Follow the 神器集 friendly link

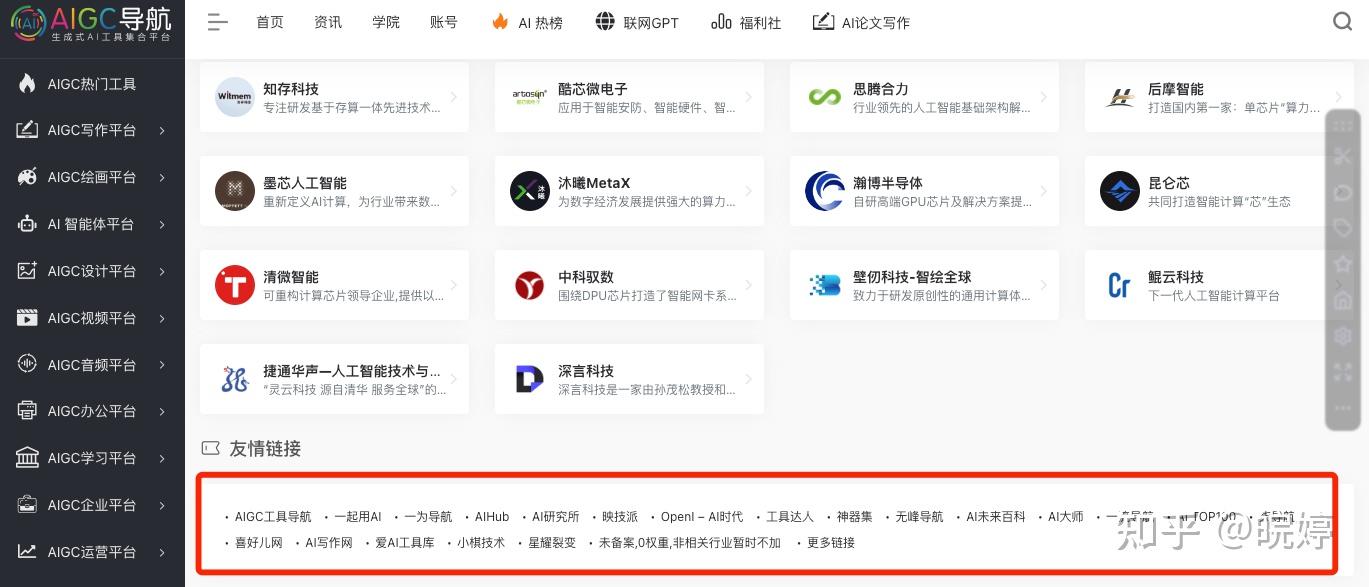pyautogui.click(x=855, y=517)
